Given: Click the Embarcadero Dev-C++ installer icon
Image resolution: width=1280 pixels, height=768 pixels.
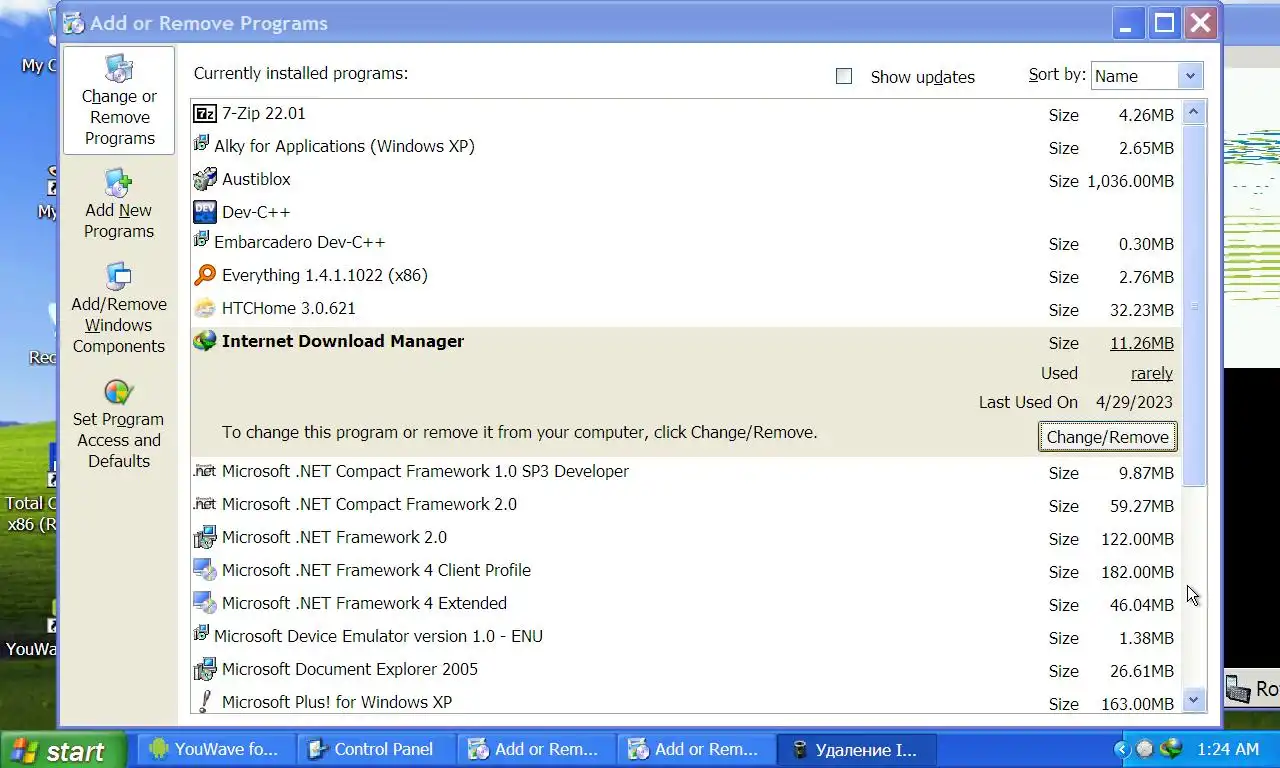Looking at the screenshot, I should (201, 240).
